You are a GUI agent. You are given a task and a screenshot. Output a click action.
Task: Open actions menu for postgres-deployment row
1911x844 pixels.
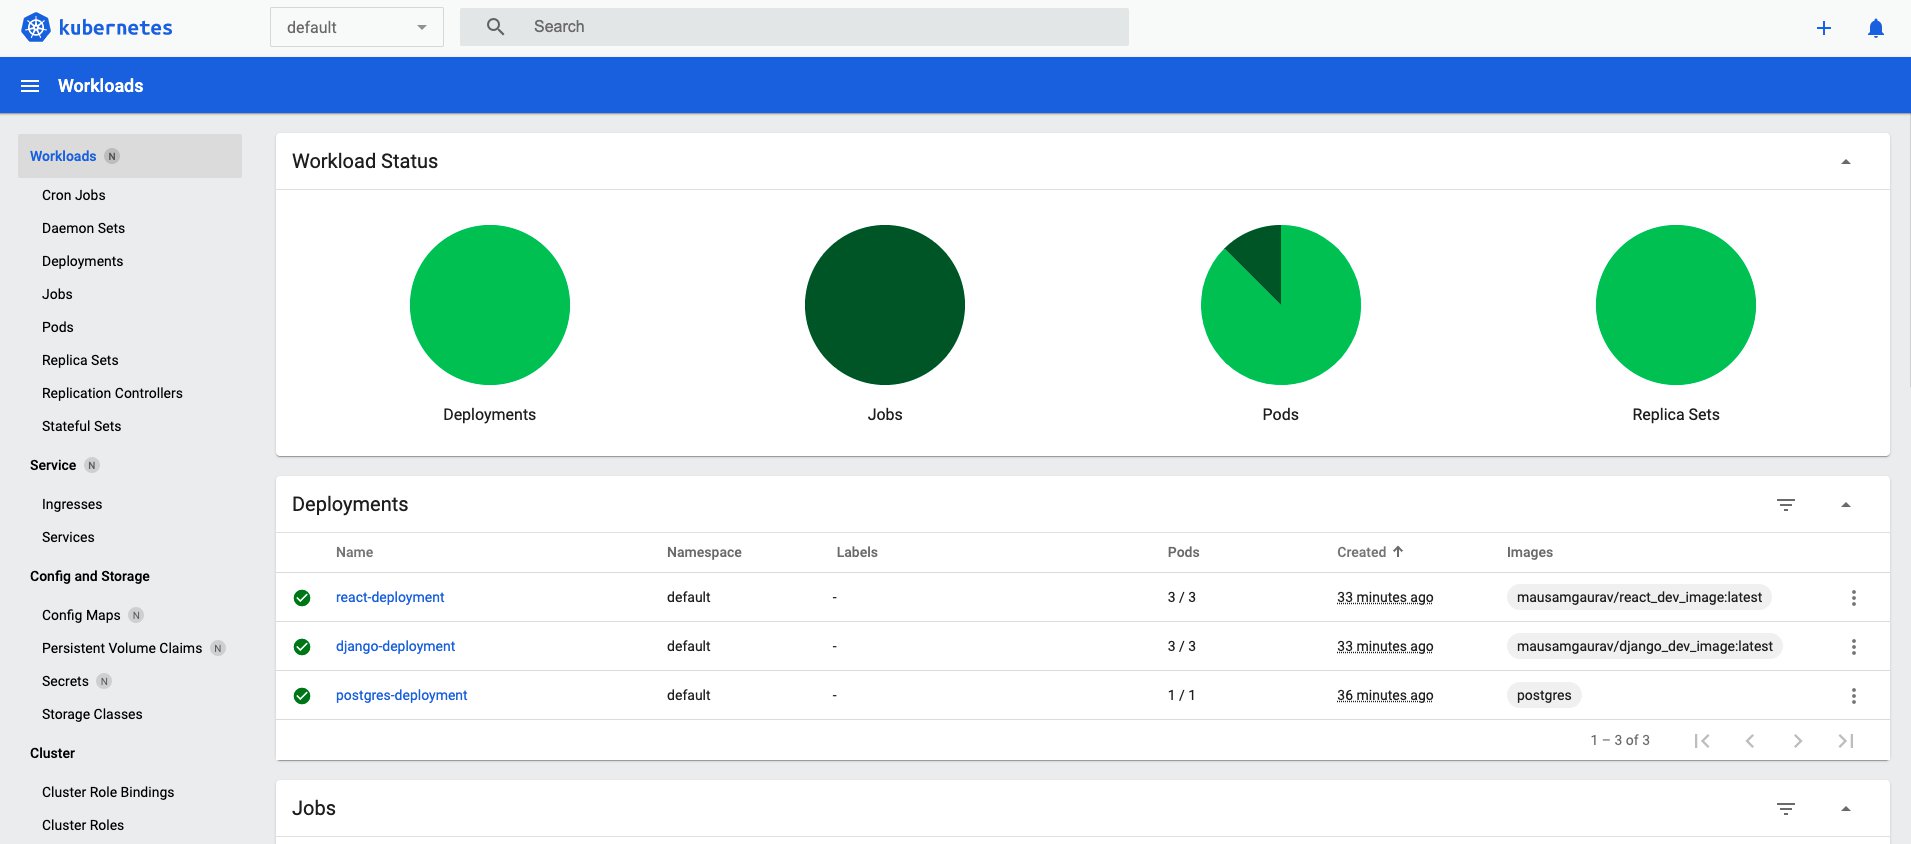tap(1853, 696)
